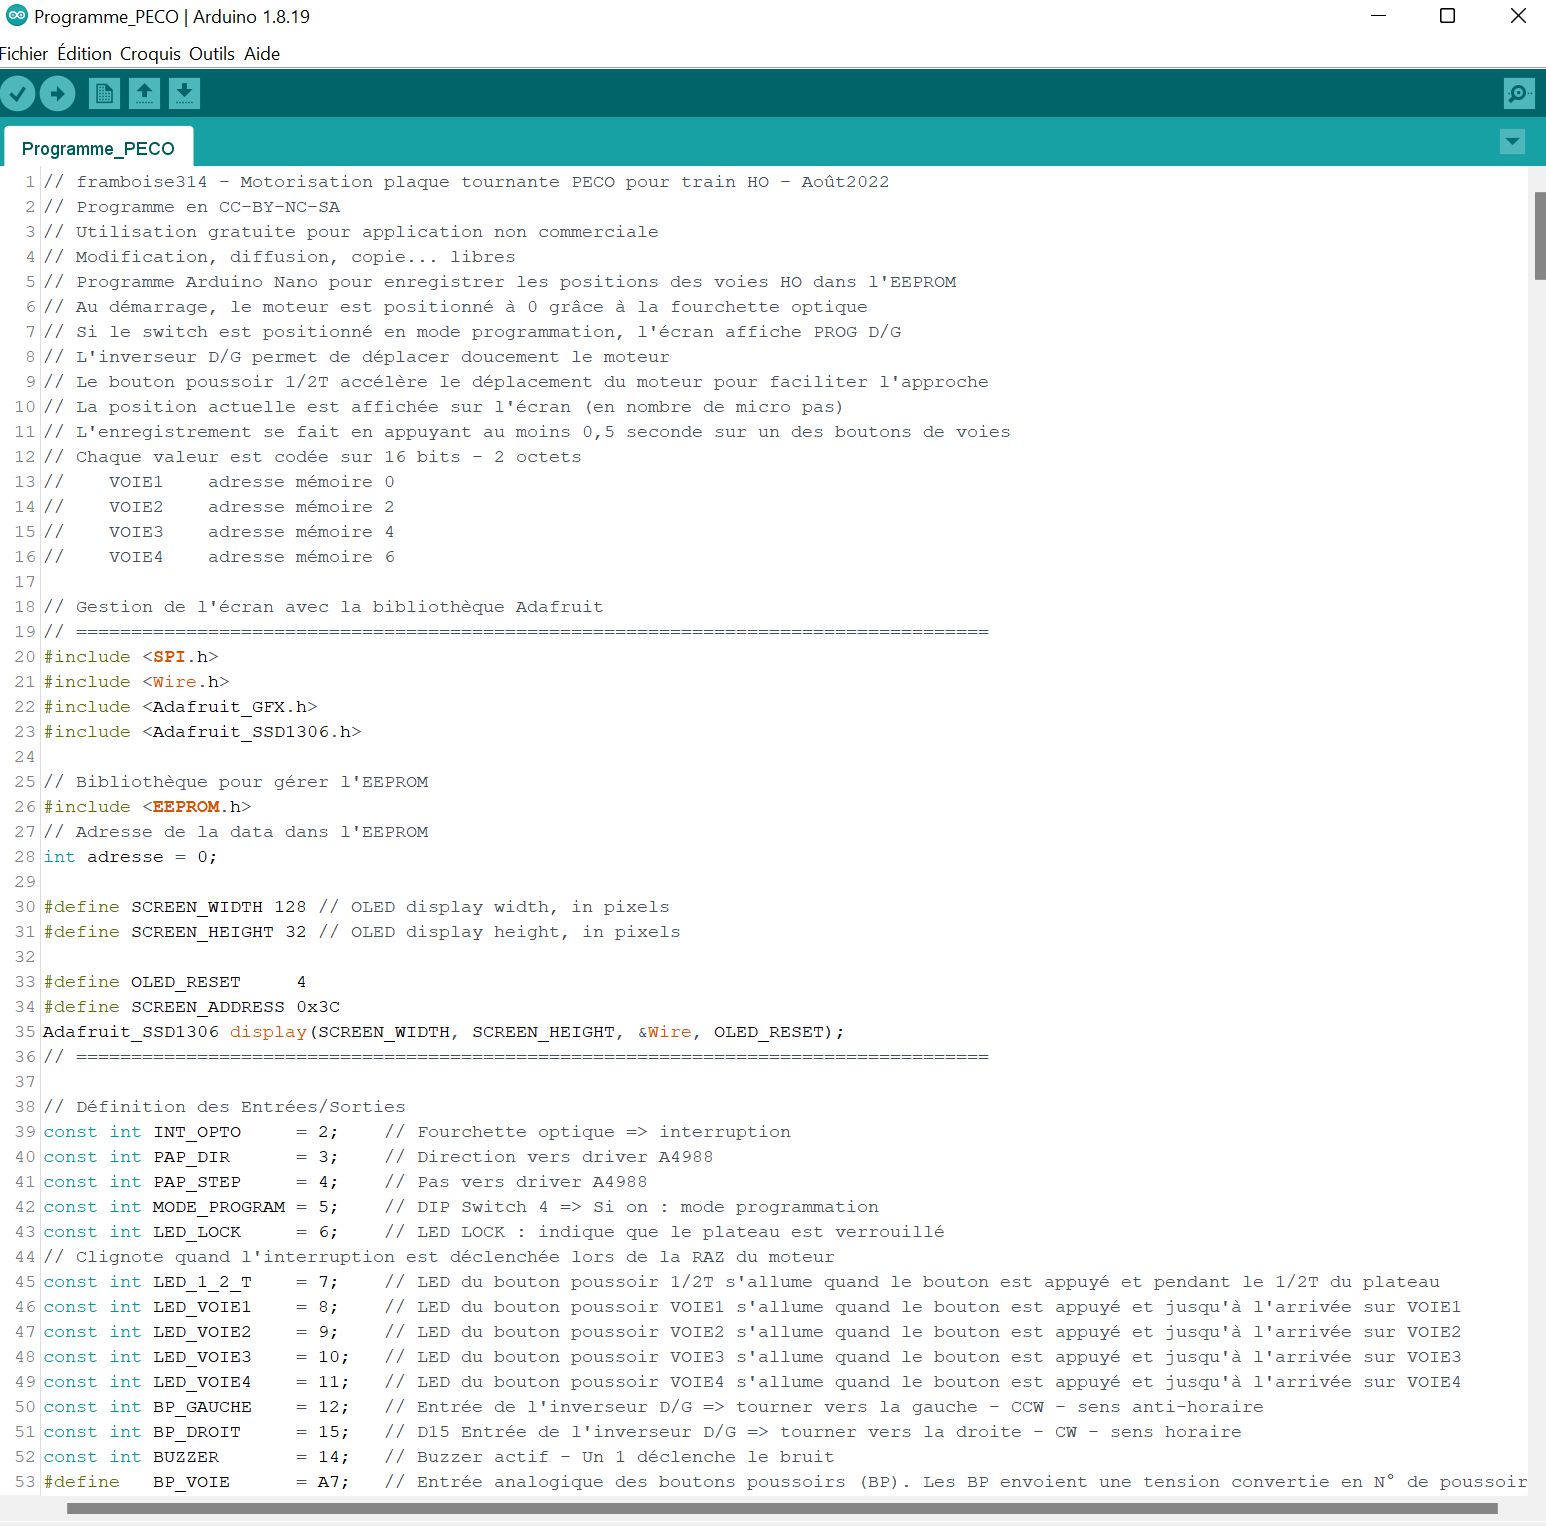
Task: Expand the tab options dropdown arrow
Action: pos(1513,142)
